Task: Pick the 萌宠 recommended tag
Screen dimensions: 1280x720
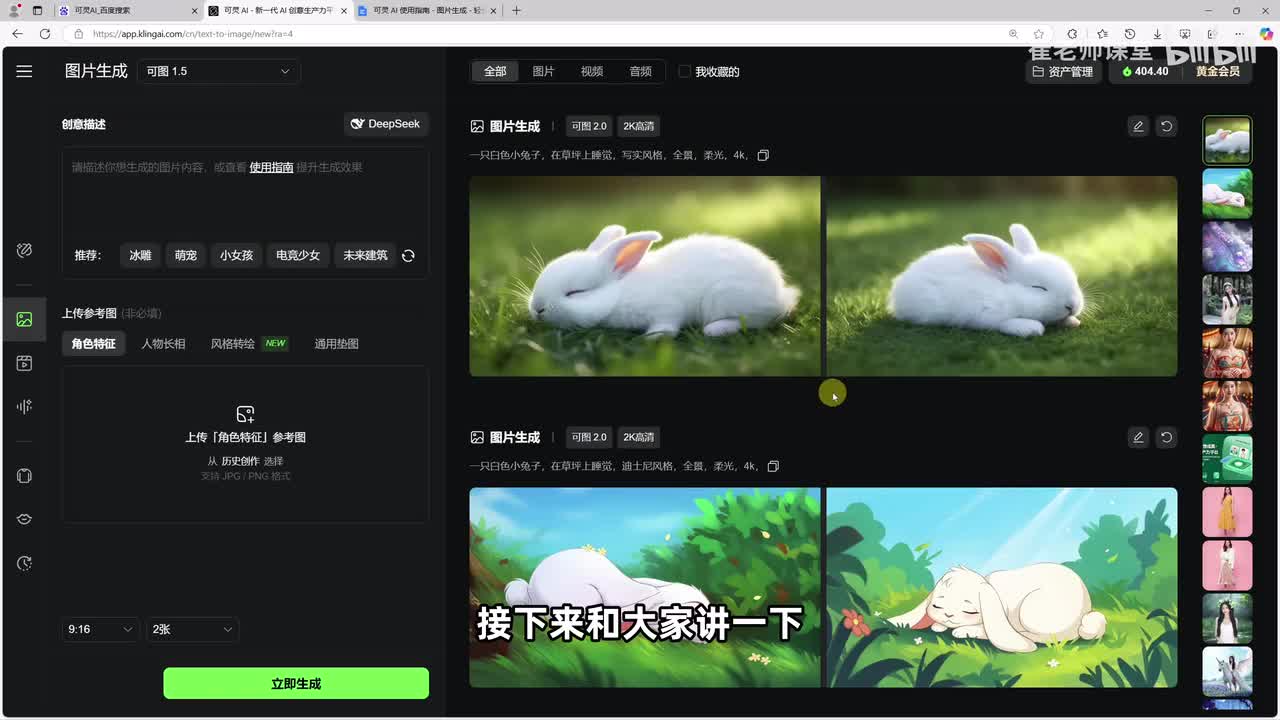Action: [x=186, y=255]
